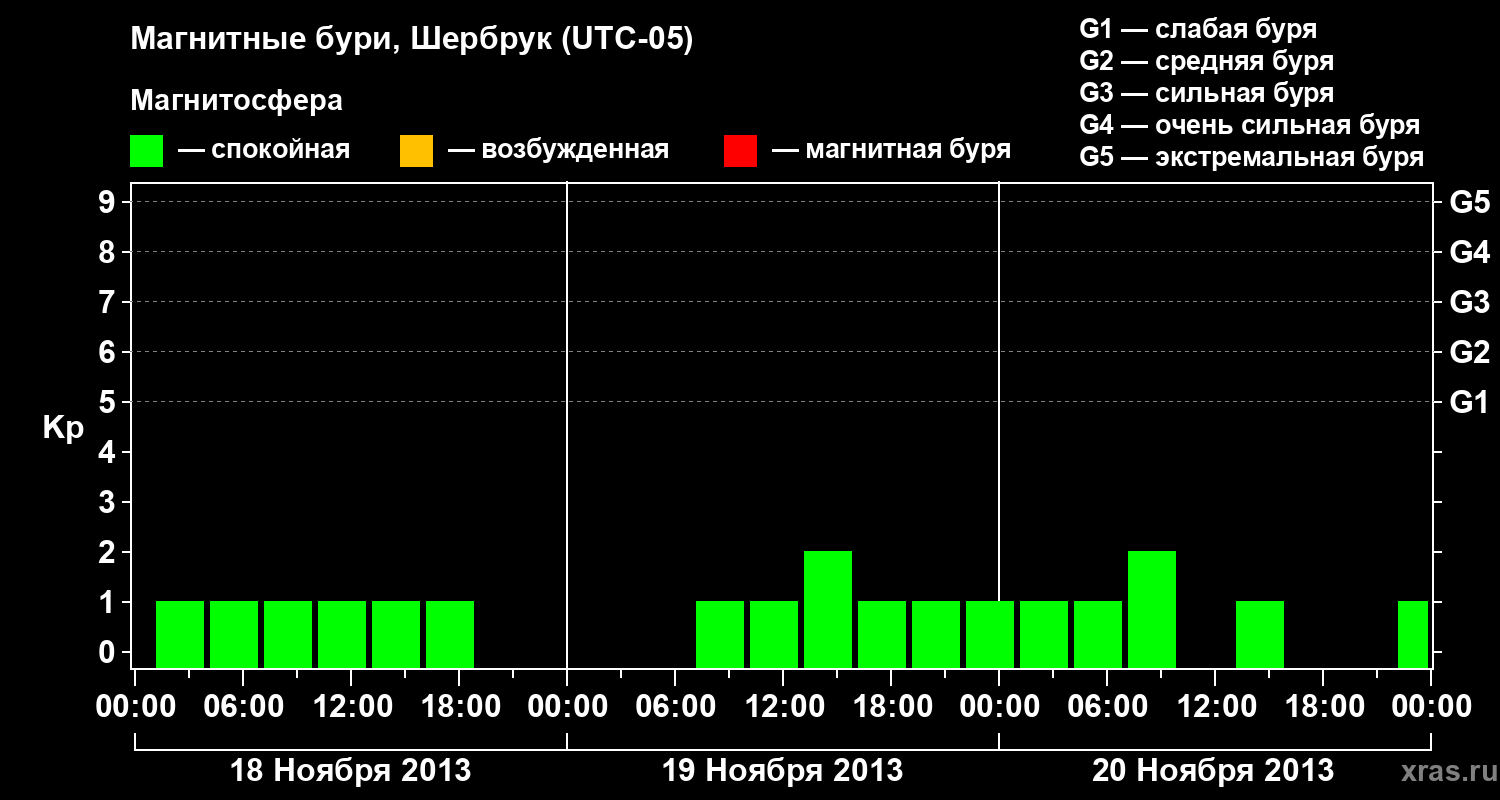Click the right-axis 'G4' storm level label

point(1469,253)
